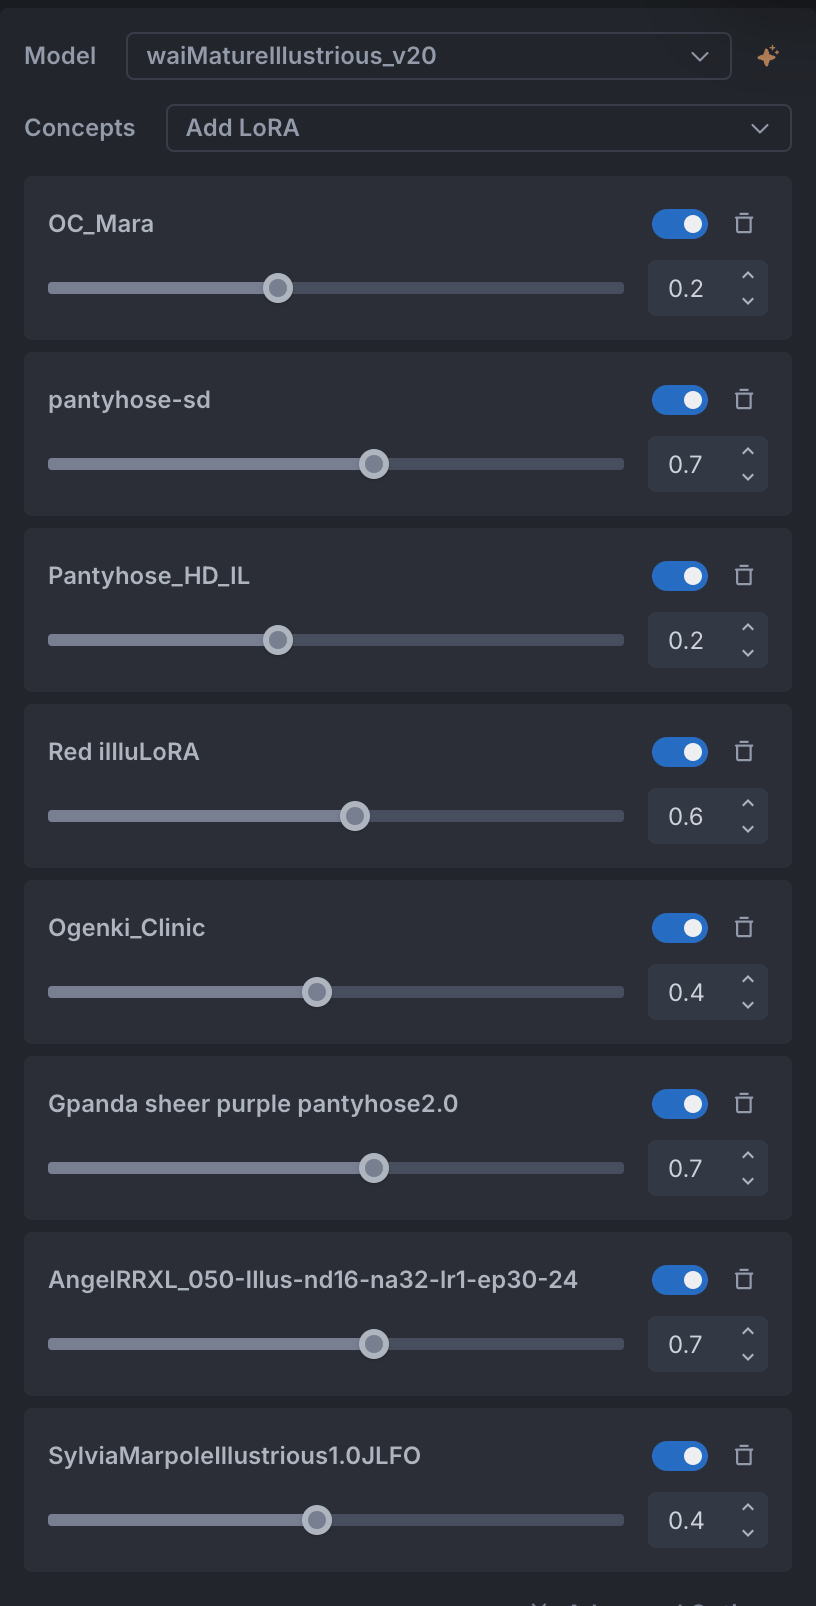Delete Gpanda sheer purple pantyhose2.0 LoRA

[x=744, y=1104]
